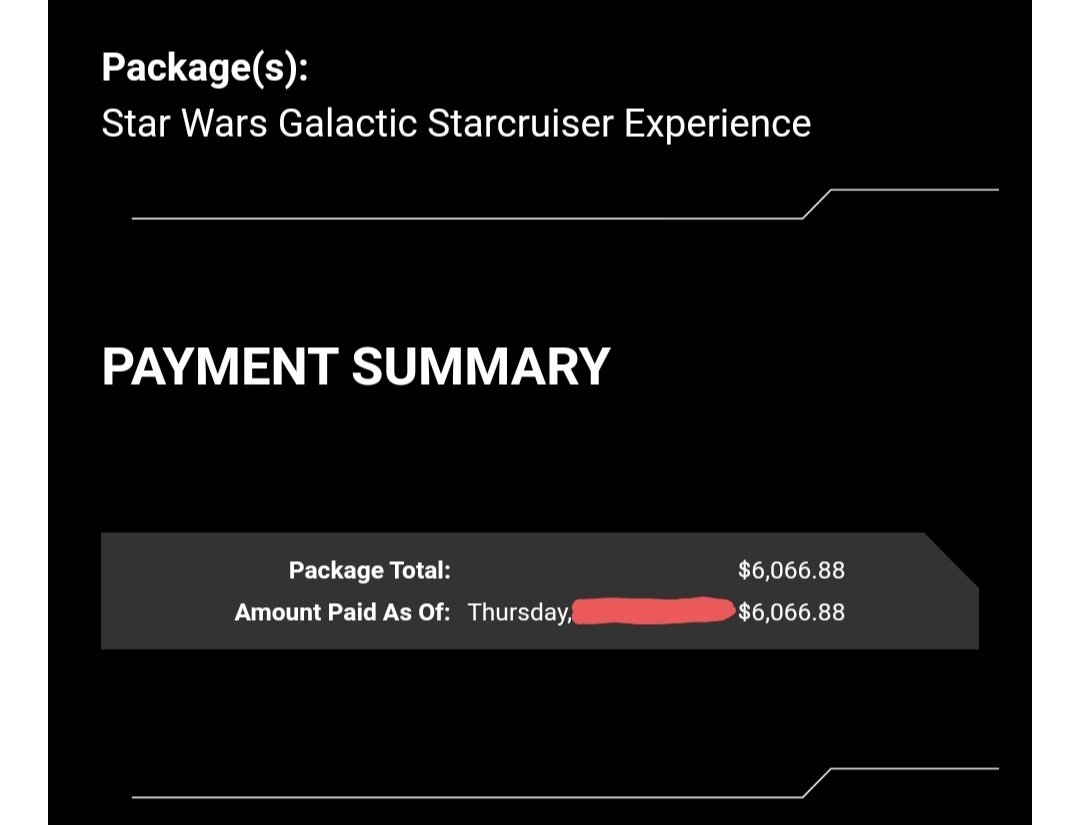This screenshot has width=1080, height=825.
Task: Click the PAYMENT SUMMARY heading
Action: coord(356,366)
